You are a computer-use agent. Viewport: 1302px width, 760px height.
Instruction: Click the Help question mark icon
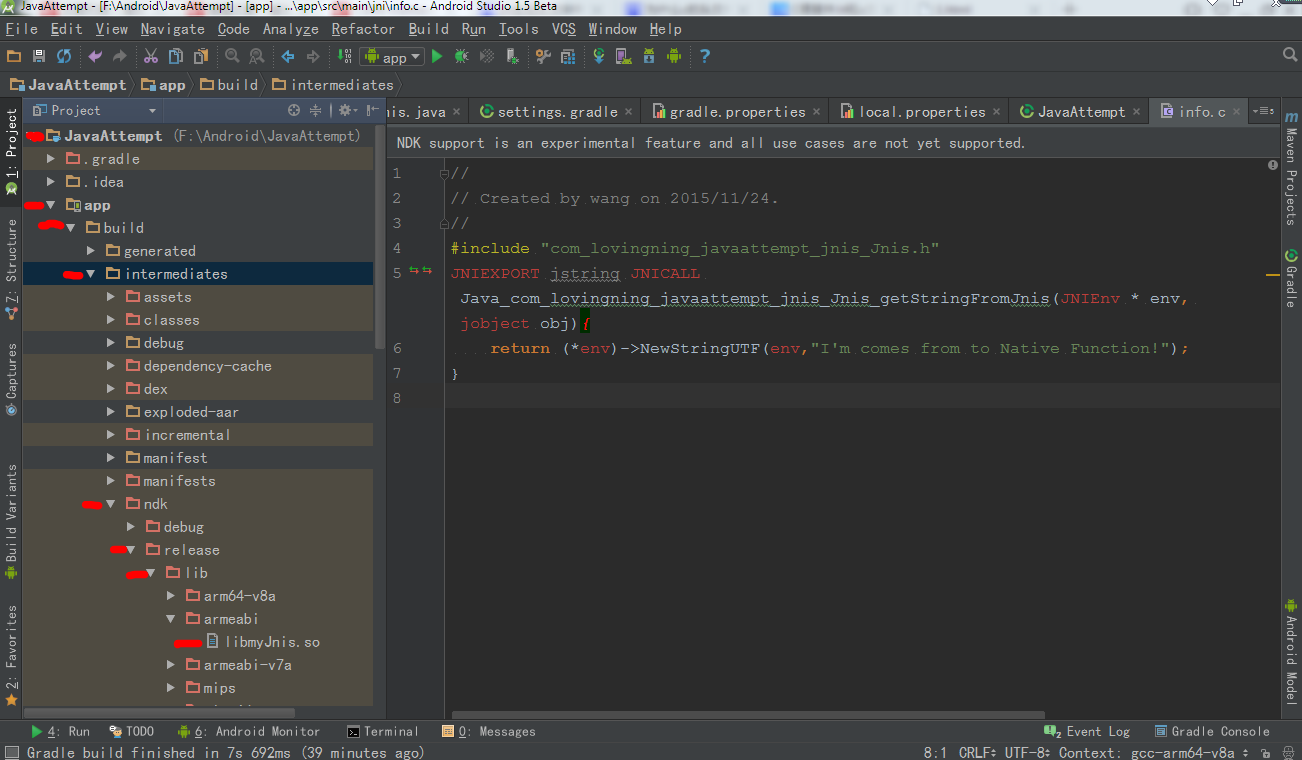click(x=705, y=57)
